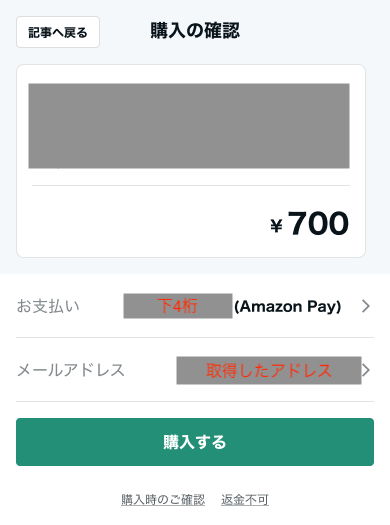Expand payment options with the Amazon Pay chevron
The height and width of the screenshot is (525, 390).
coord(366,306)
